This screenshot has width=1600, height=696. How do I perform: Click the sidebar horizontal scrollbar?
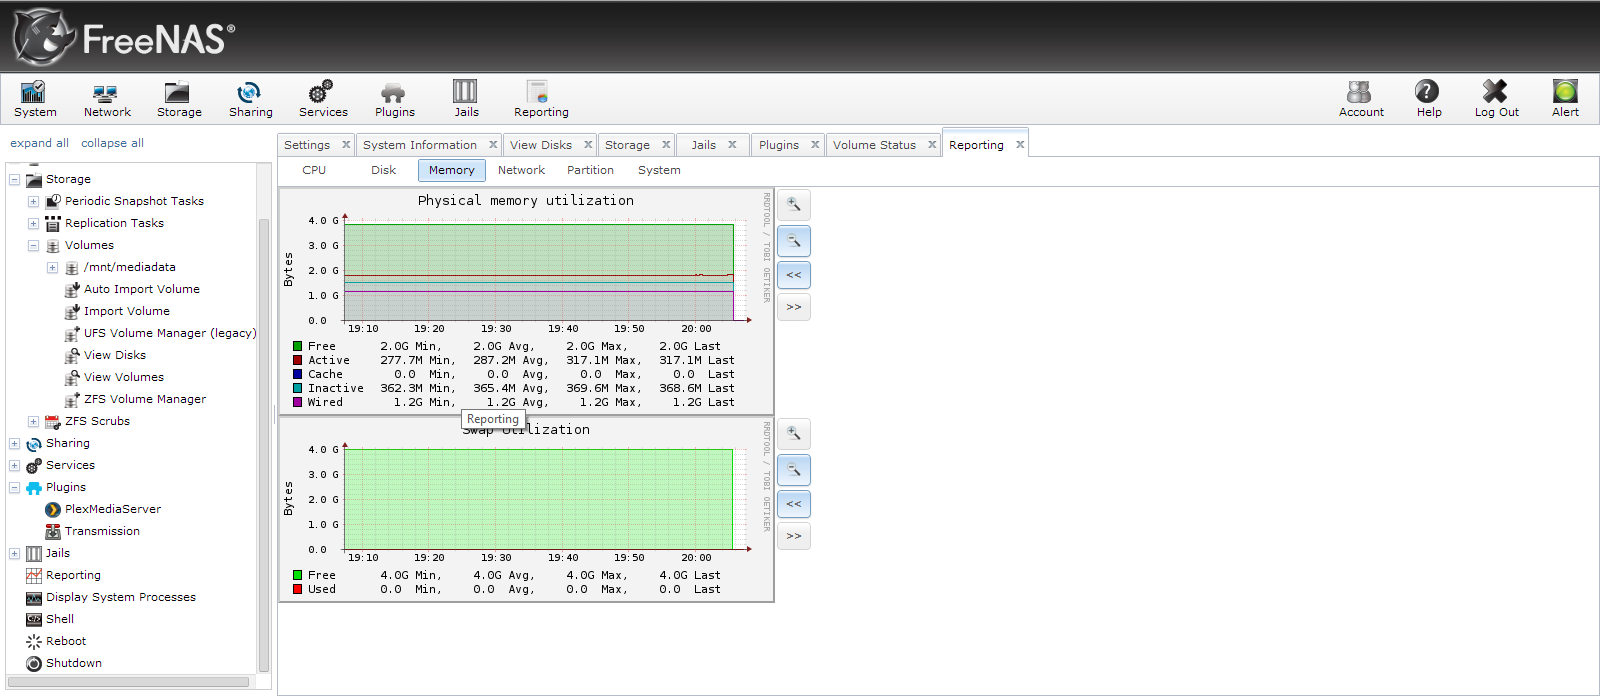[x=128, y=682]
